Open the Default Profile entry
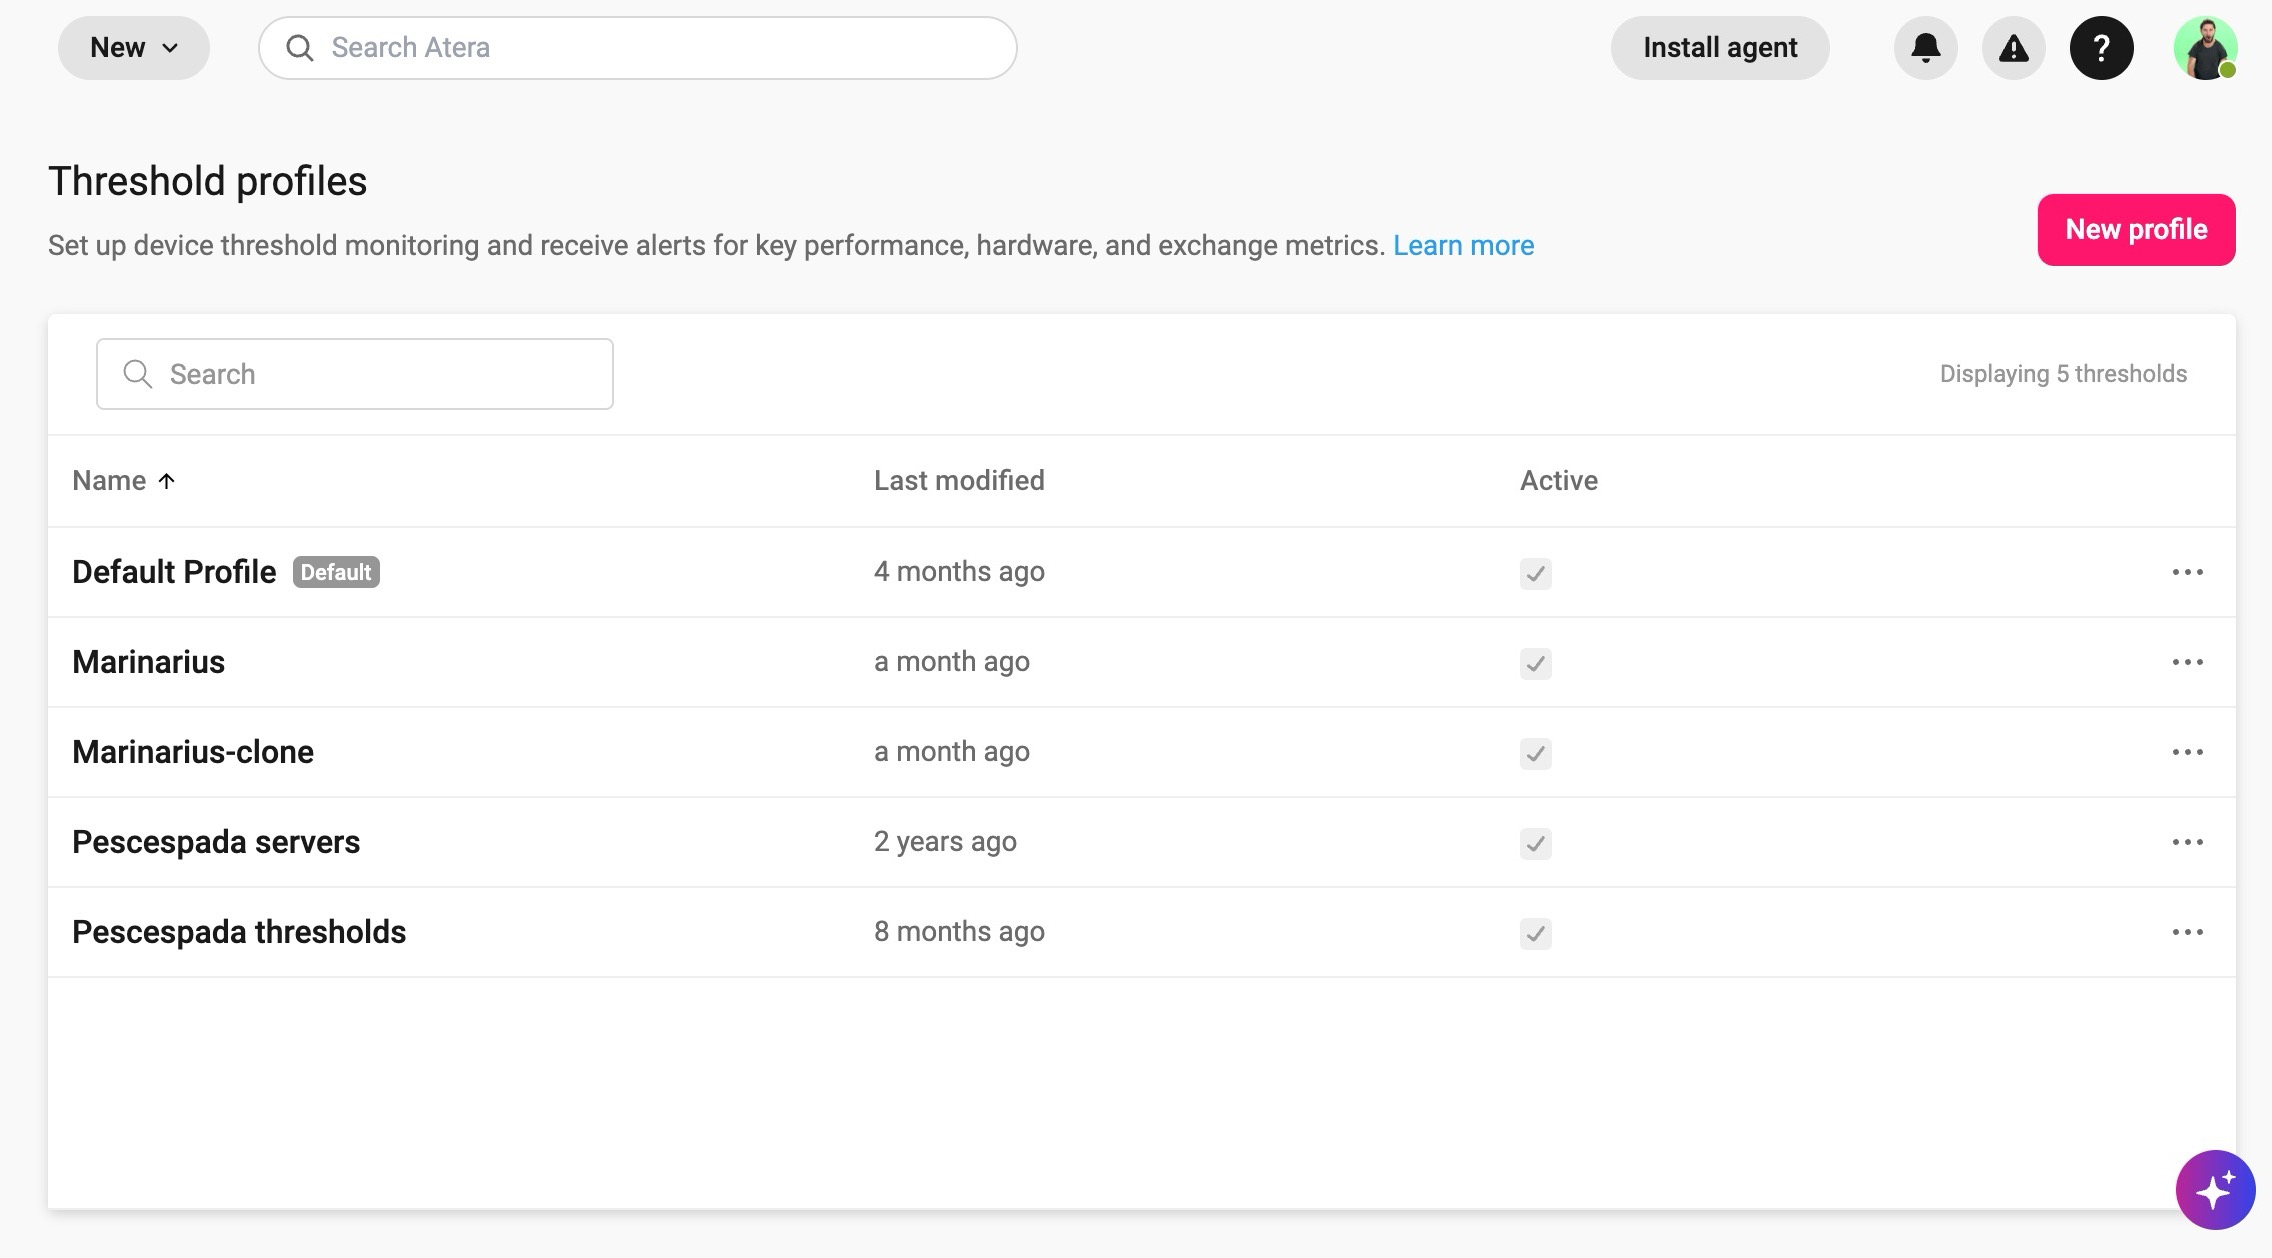 (174, 572)
